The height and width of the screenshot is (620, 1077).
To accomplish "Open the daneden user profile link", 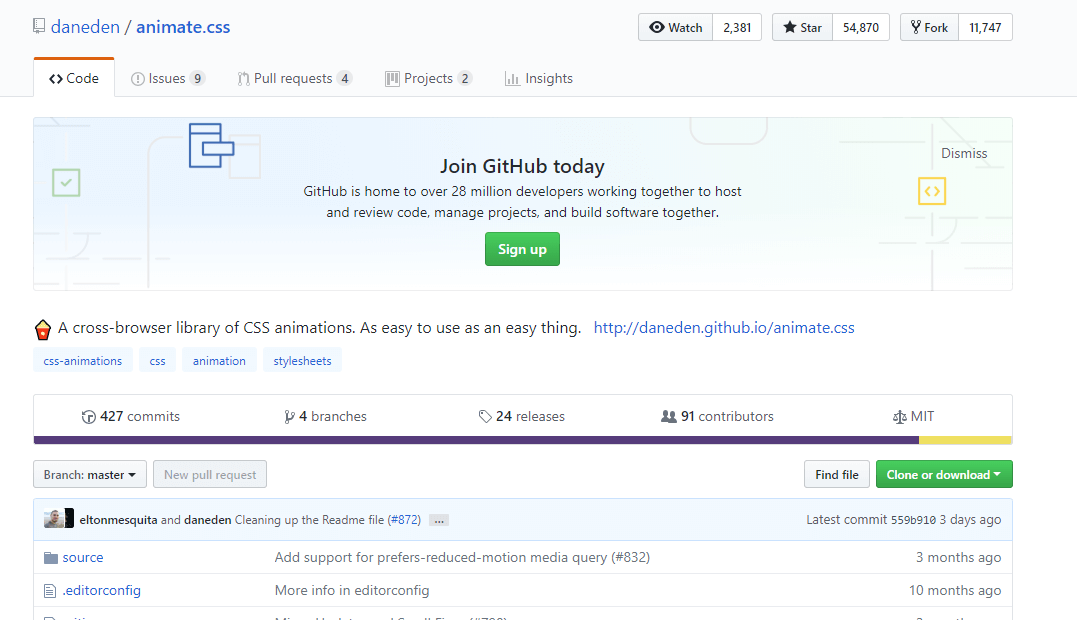I will point(85,27).
